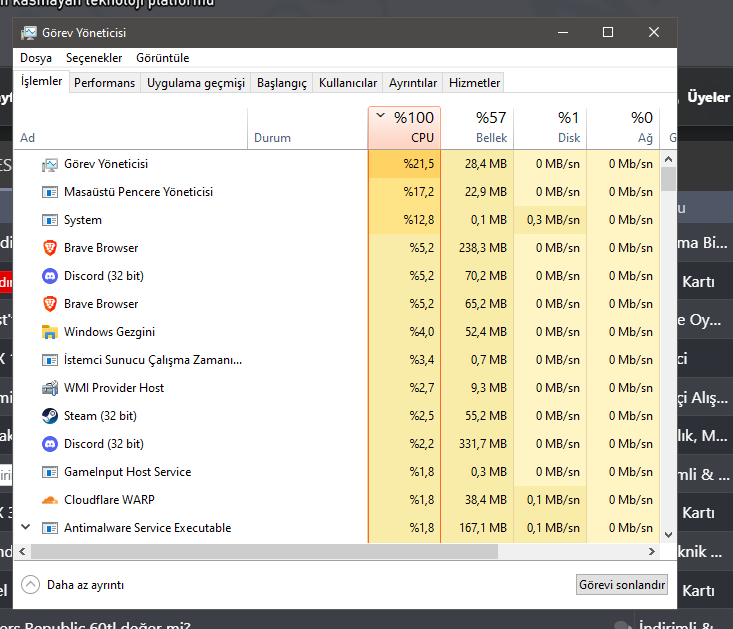Click the vertical scrollbar thumb
This screenshot has height=629, width=733.
[x=668, y=179]
